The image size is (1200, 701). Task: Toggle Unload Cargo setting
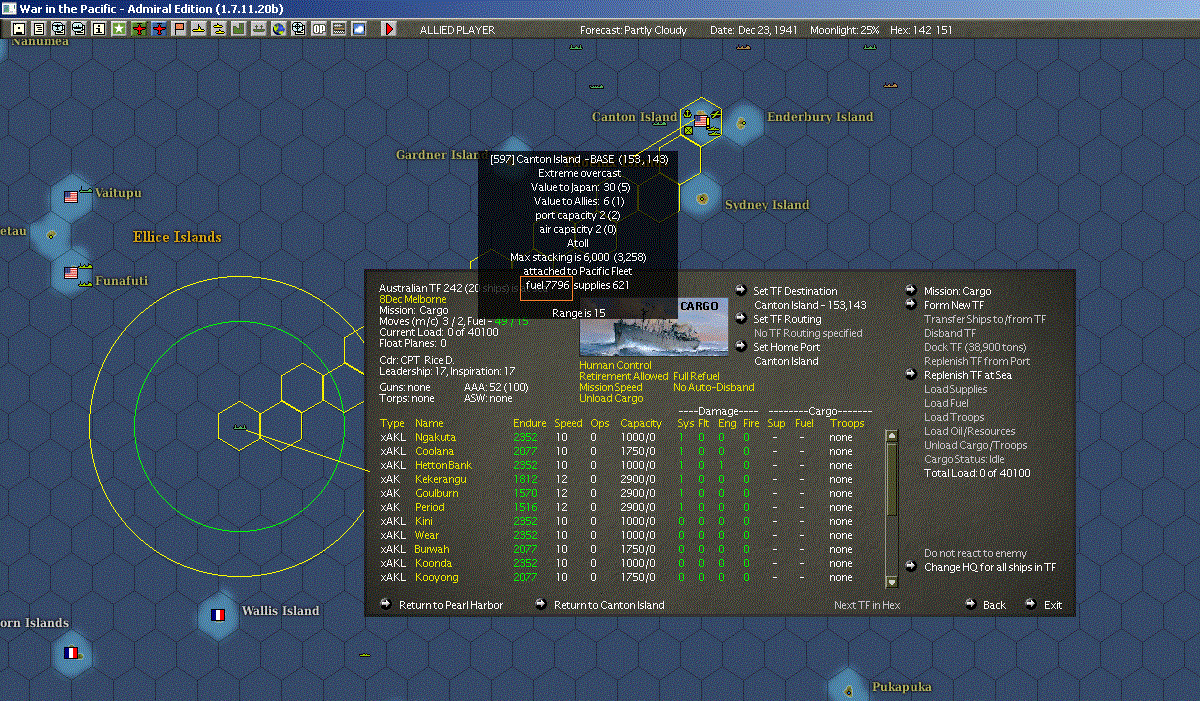click(x=612, y=399)
